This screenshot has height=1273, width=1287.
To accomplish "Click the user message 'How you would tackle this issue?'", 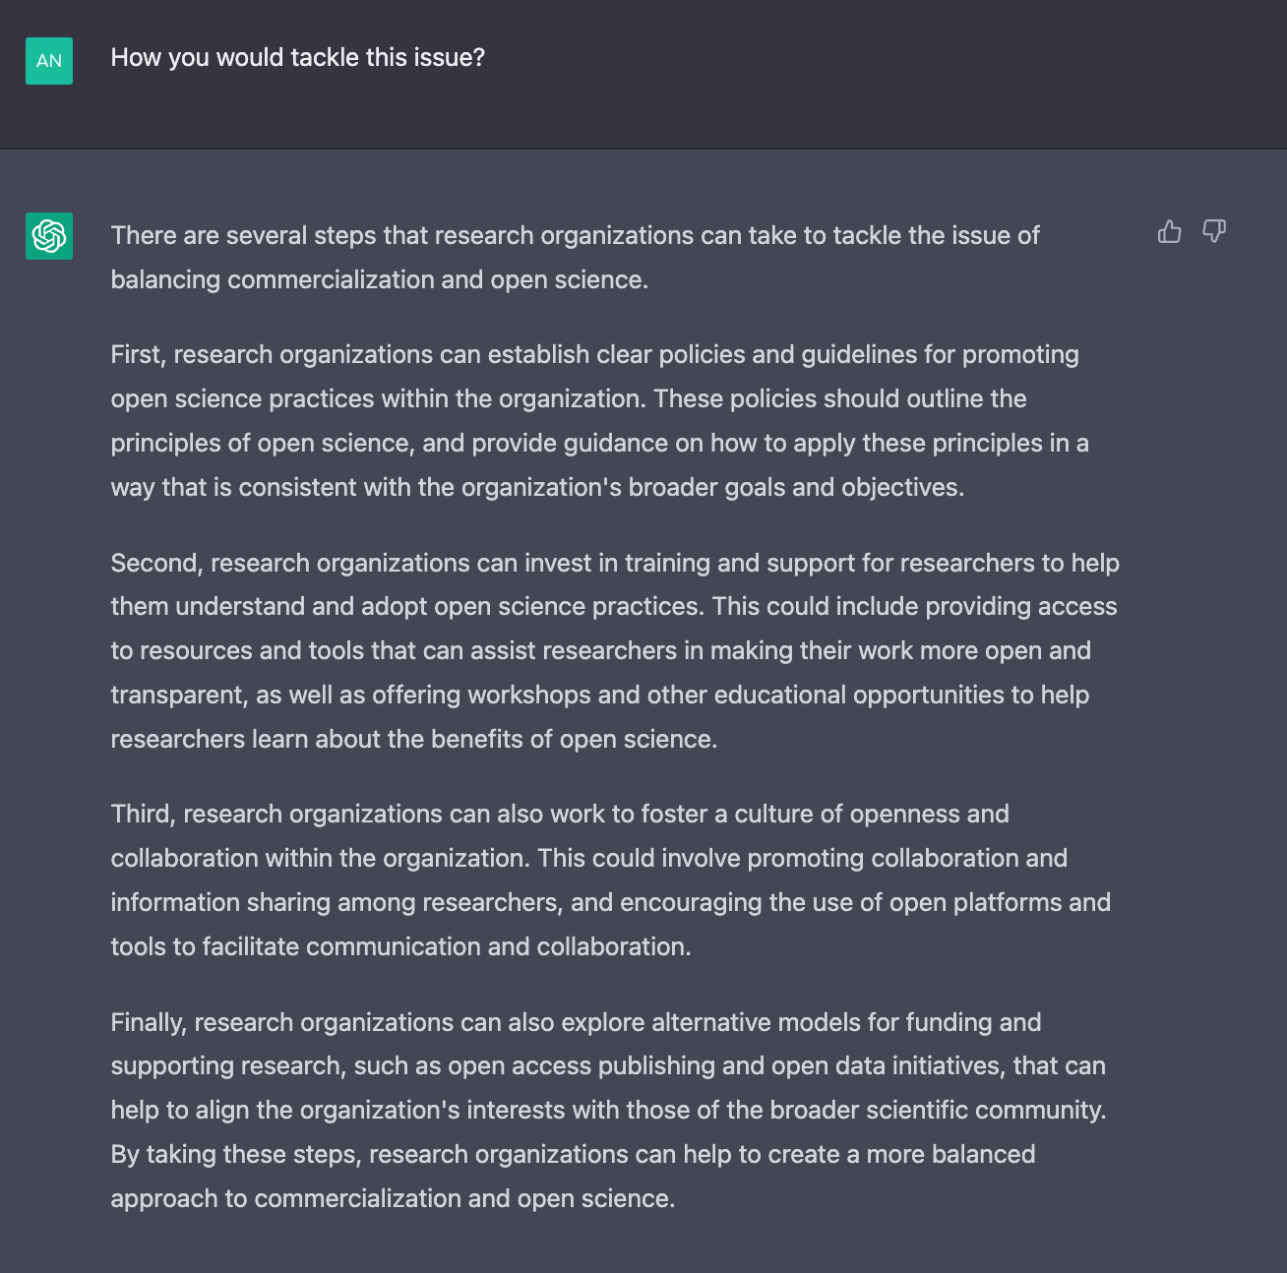I will coord(298,57).
